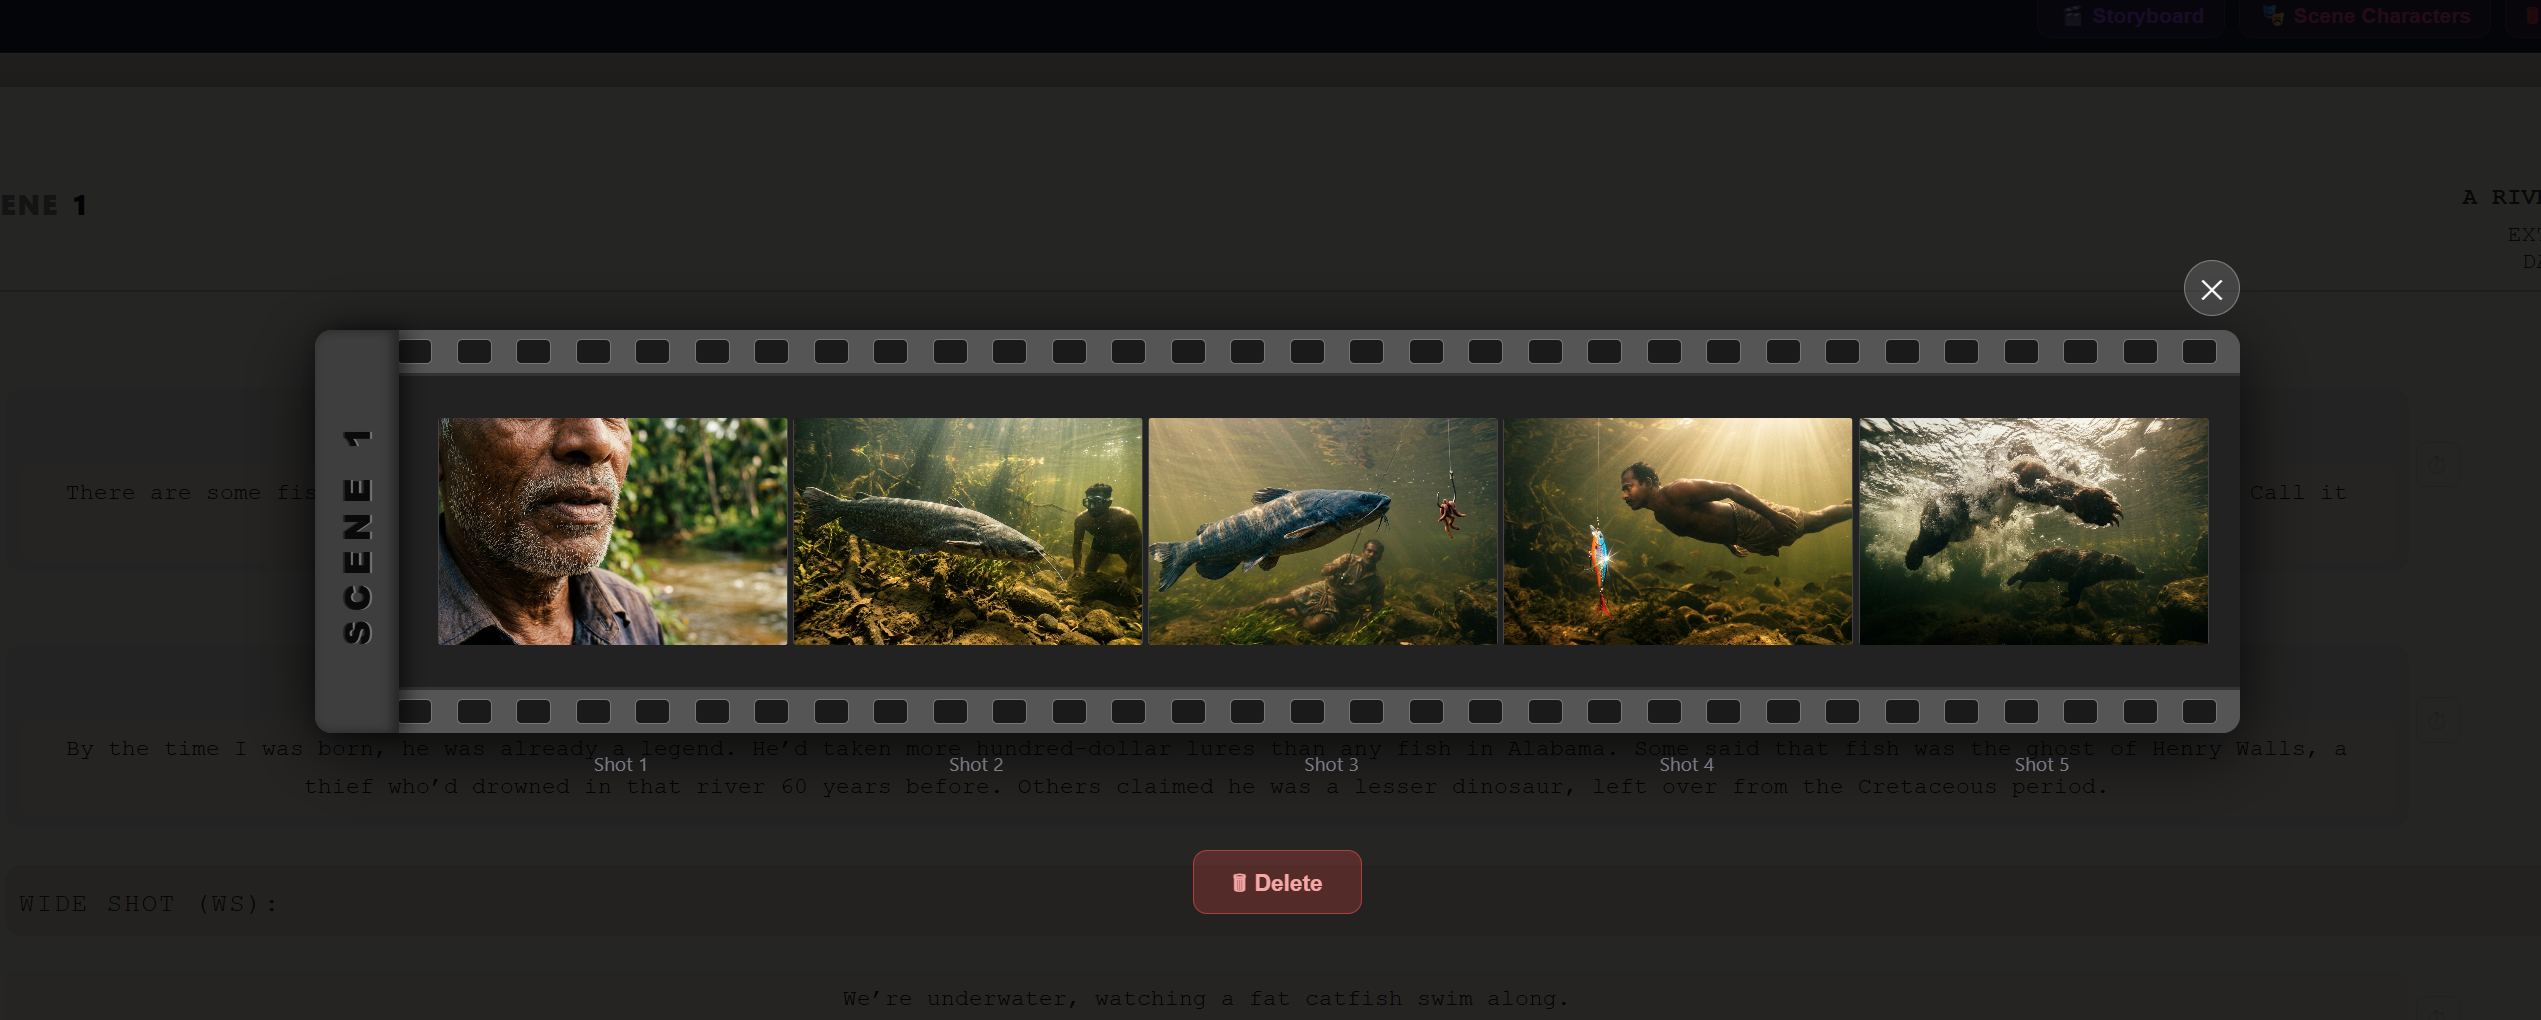The image size is (2541, 1020).
Task: Open the Storyboard tab in the top bar
Action: click(2133, 16)
